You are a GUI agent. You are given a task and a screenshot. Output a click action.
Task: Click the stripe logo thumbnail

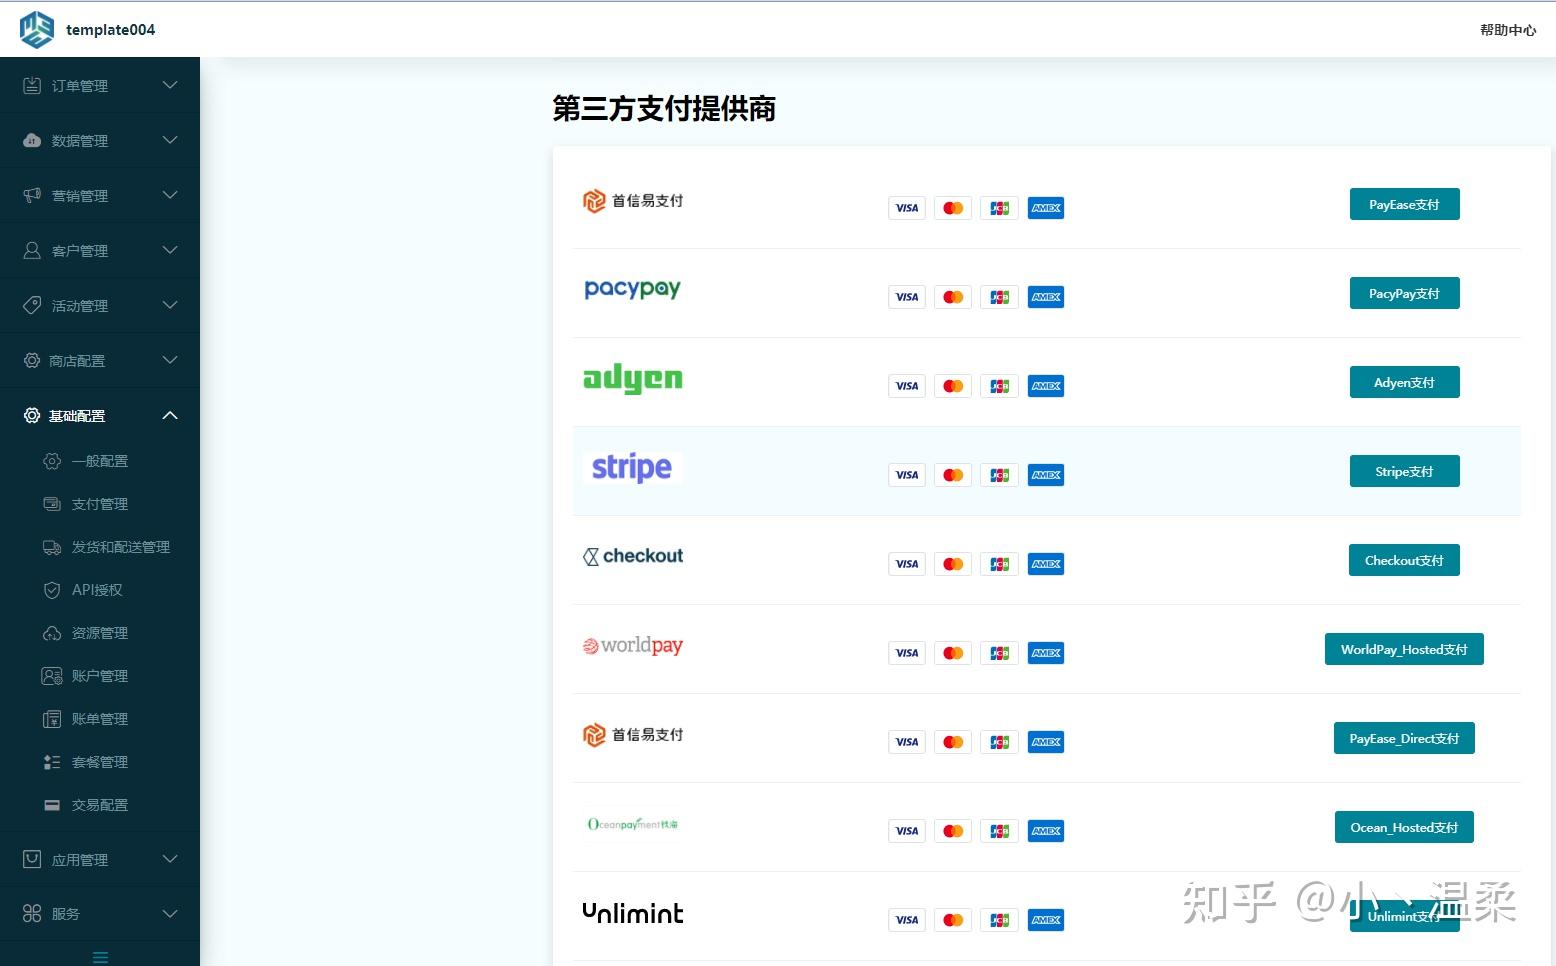(x=632, y=467)
